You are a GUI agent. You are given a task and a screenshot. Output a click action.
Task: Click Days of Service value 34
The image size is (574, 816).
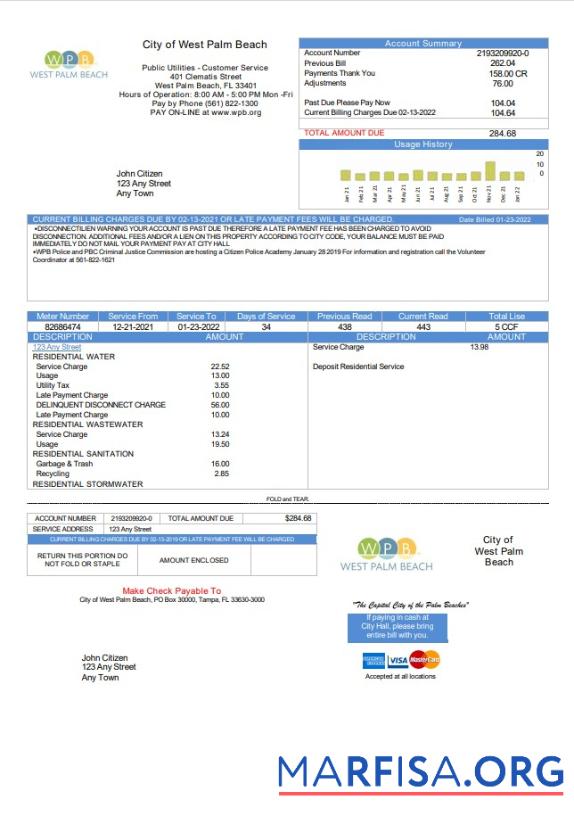click(x=266, y=327)
